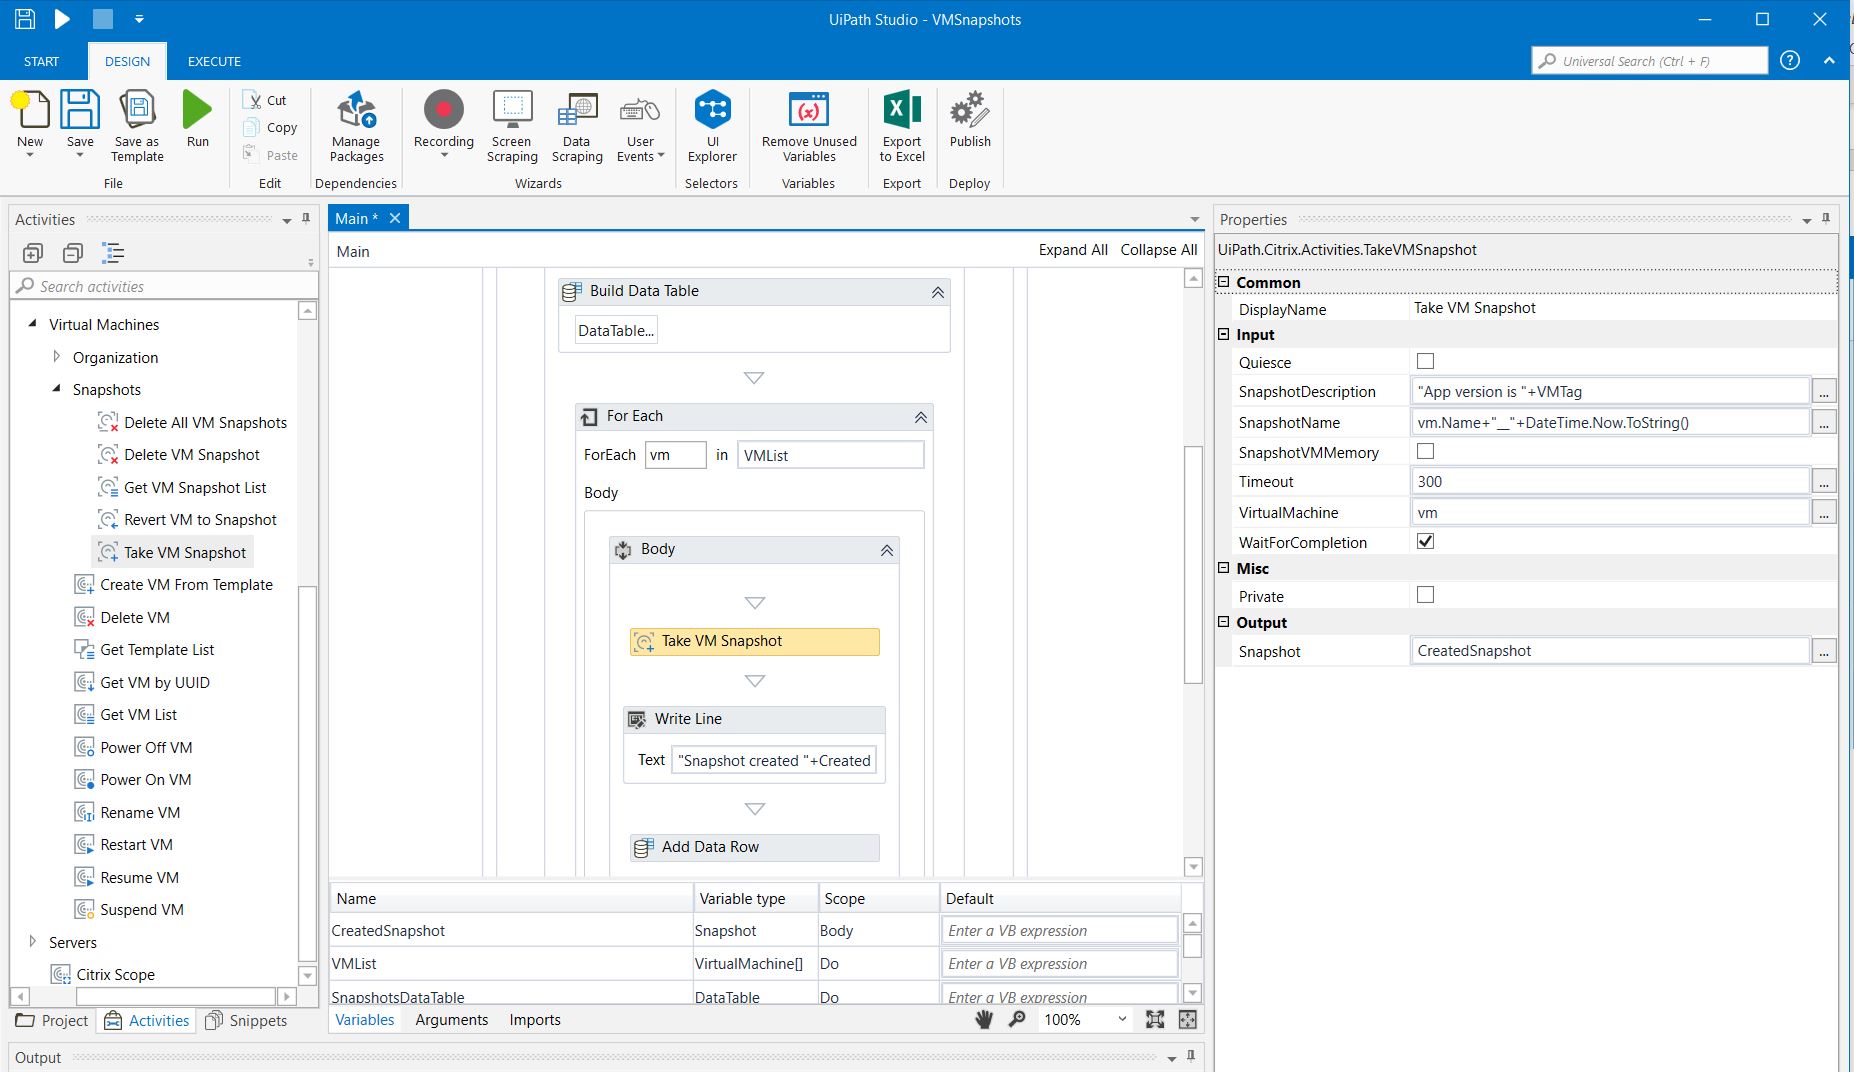
Task: Select Revert VM to Snapshot activity
Action: pos(187,519)
